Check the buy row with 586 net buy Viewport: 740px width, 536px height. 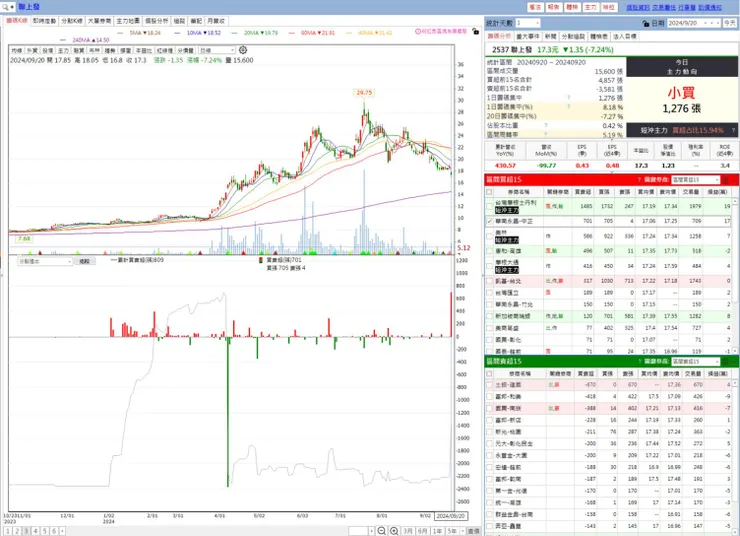(489, 236)
